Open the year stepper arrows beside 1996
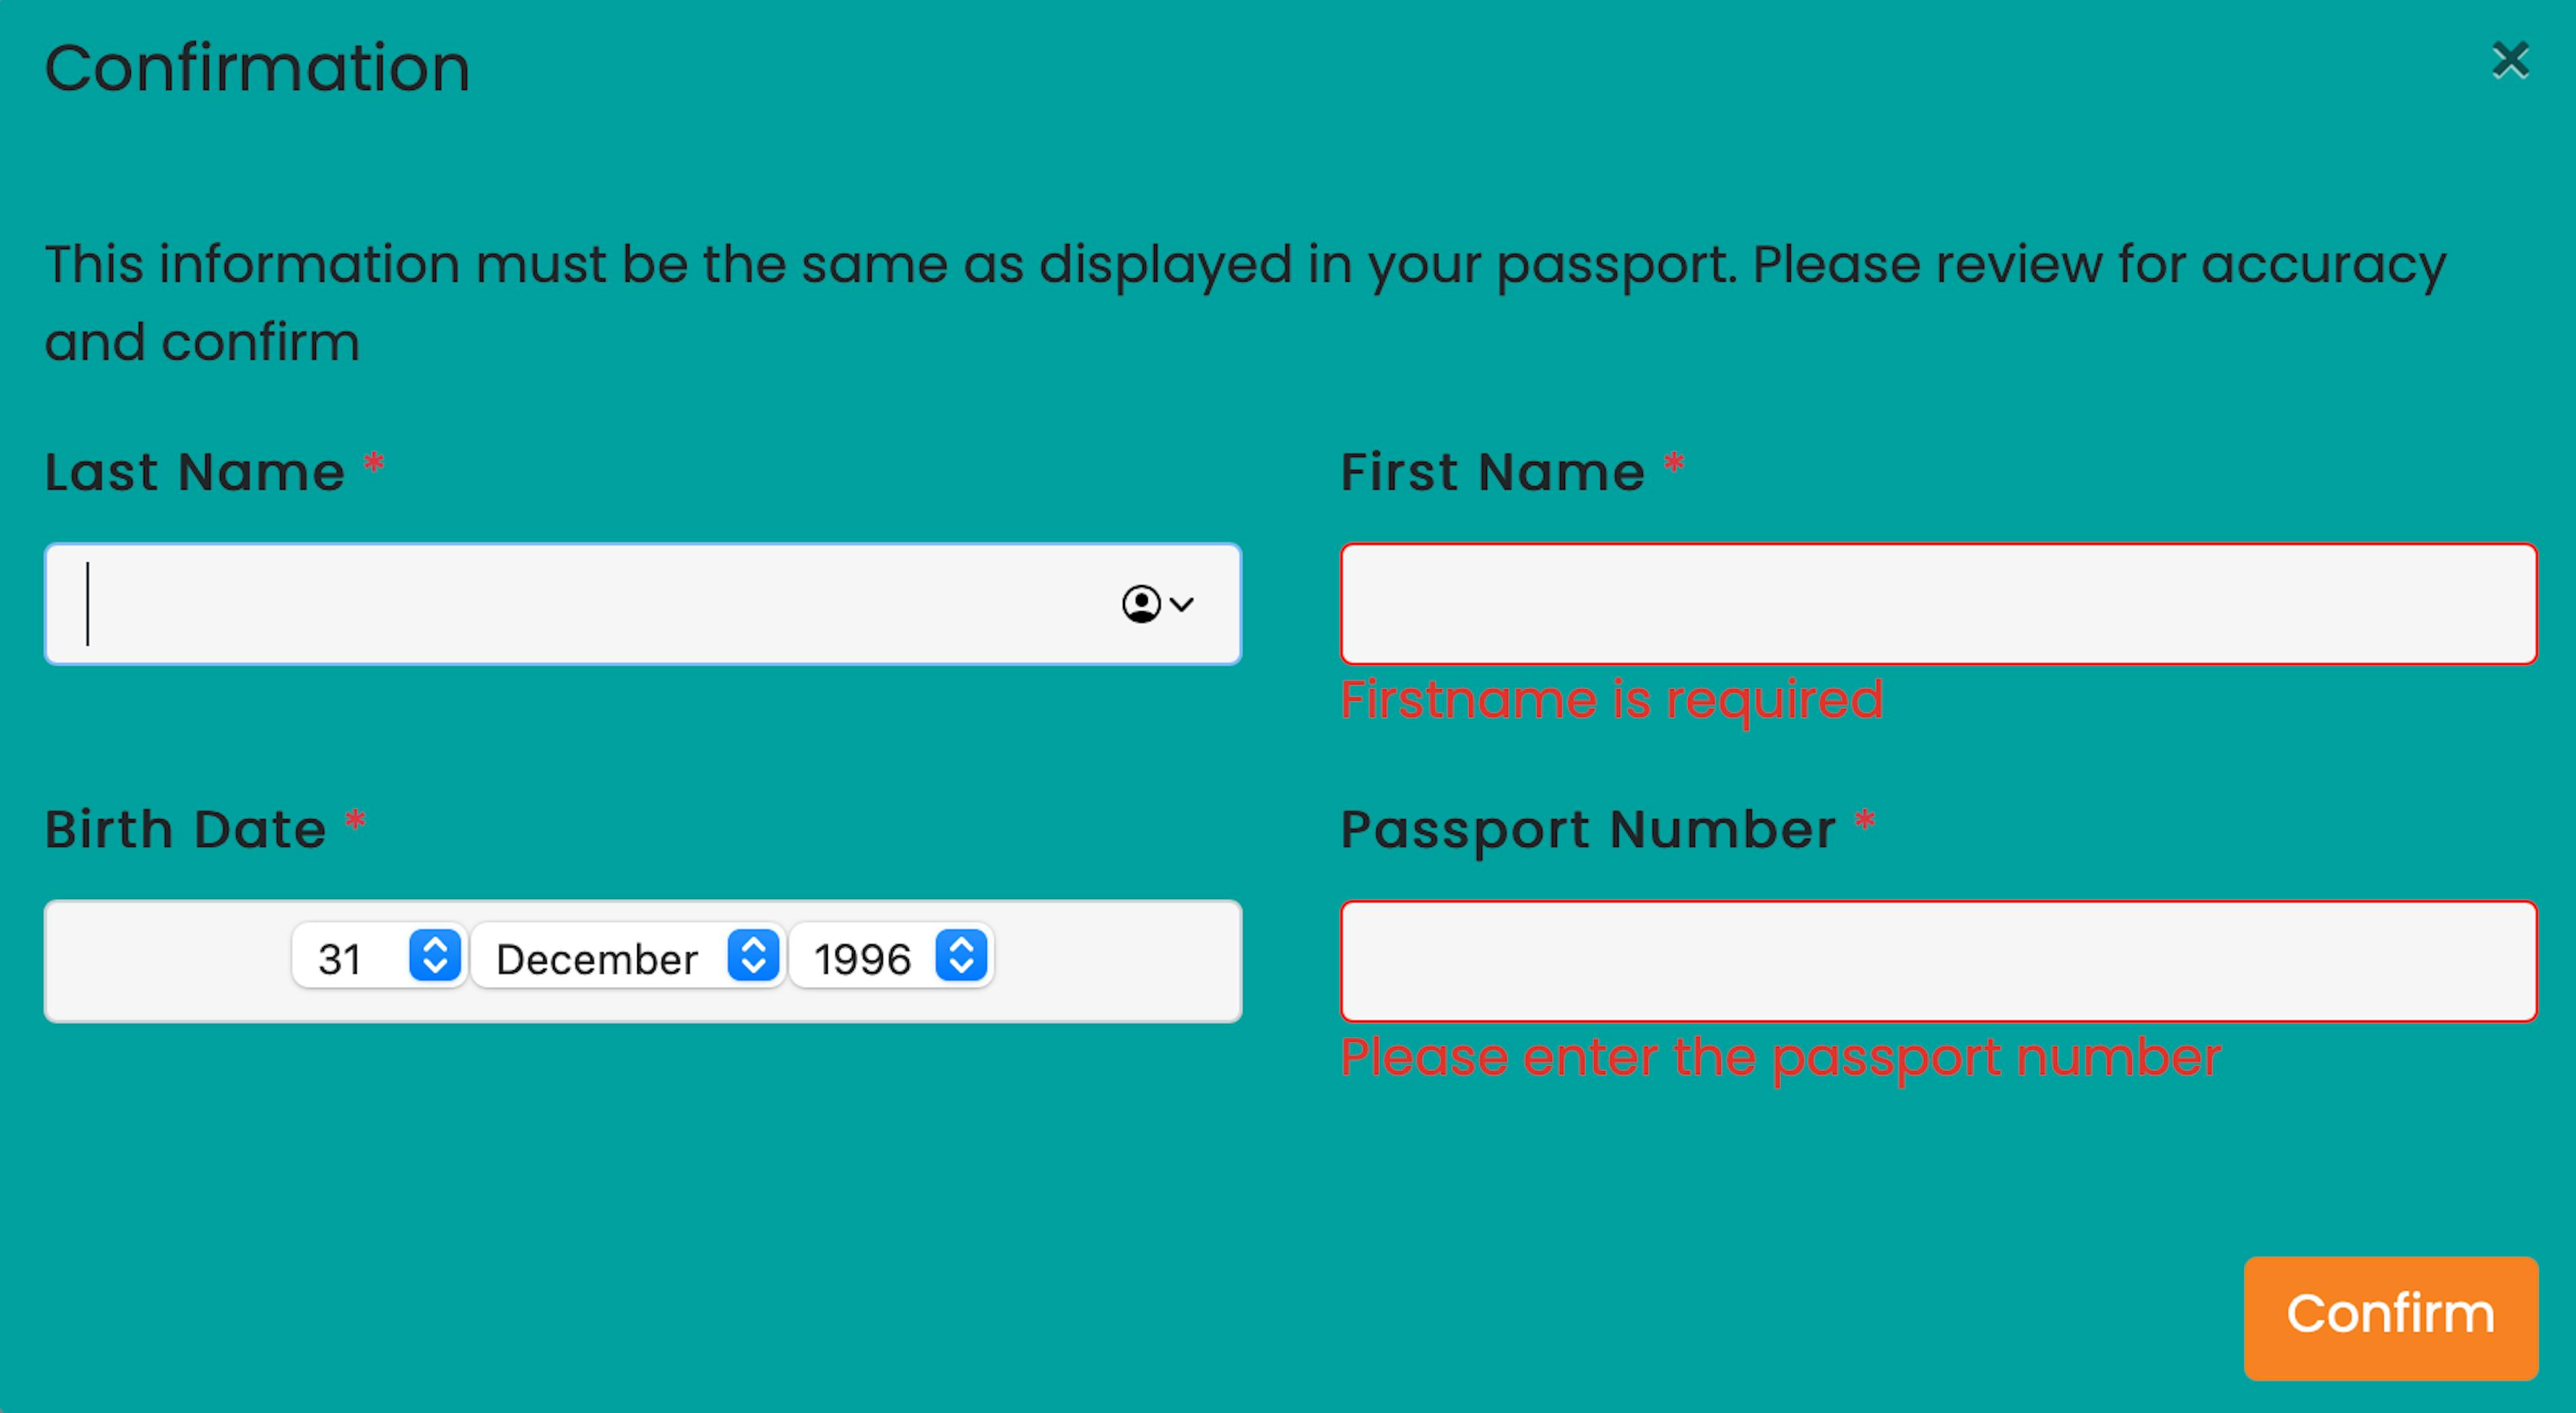The width and height of the screenshot is (2576, 1413). tap(962, 955)
